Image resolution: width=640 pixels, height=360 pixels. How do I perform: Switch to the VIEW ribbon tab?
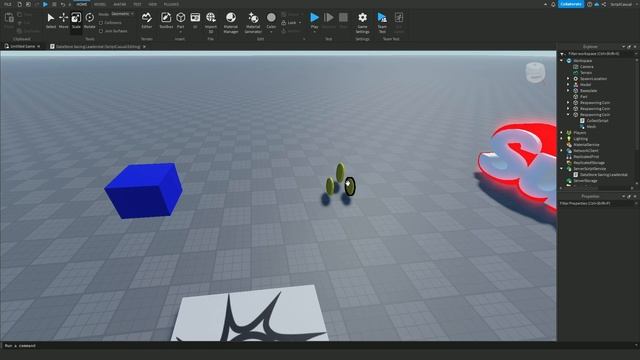(153, 4)
